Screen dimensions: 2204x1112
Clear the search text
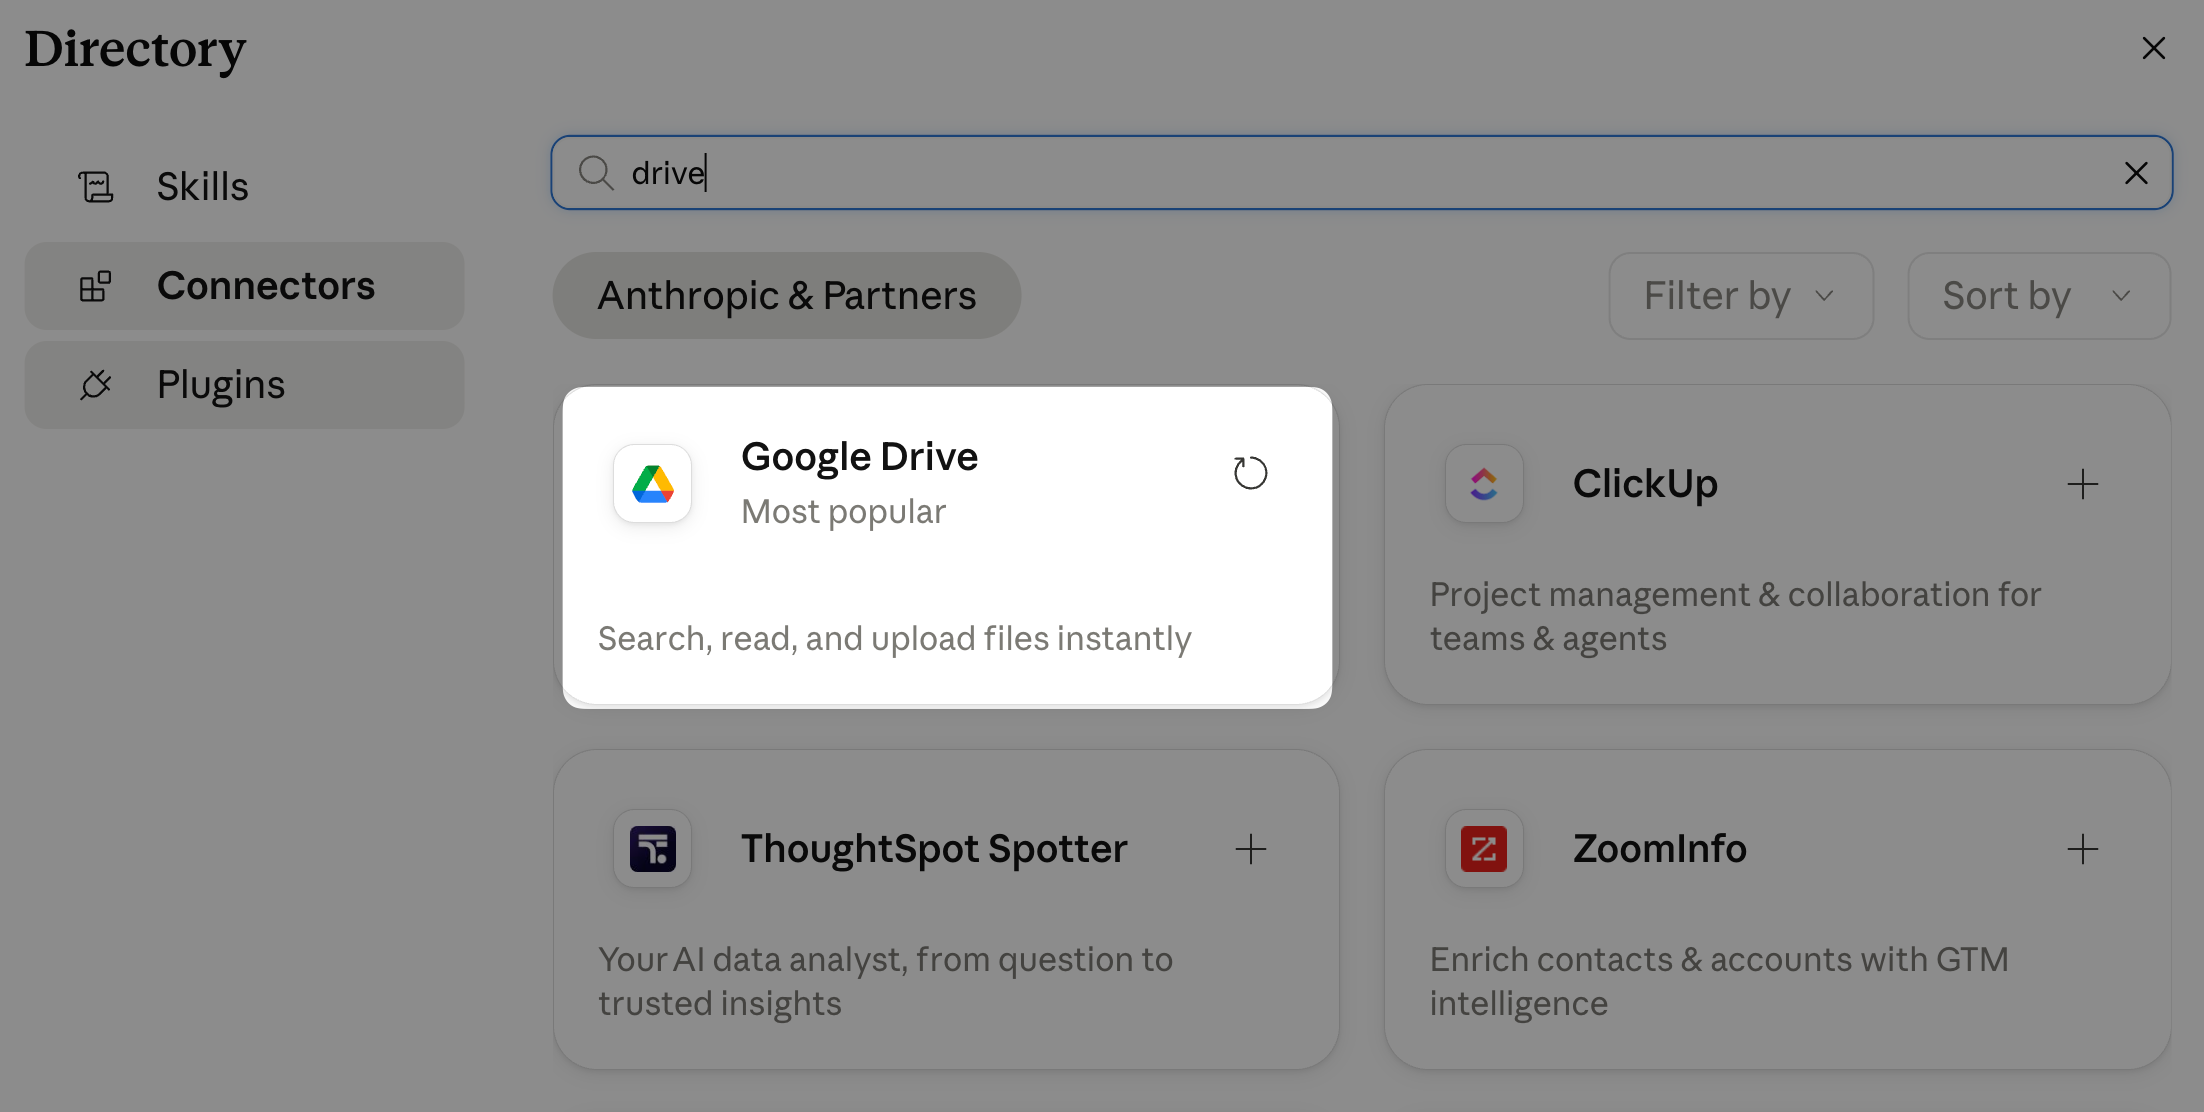coord(2136,173)
